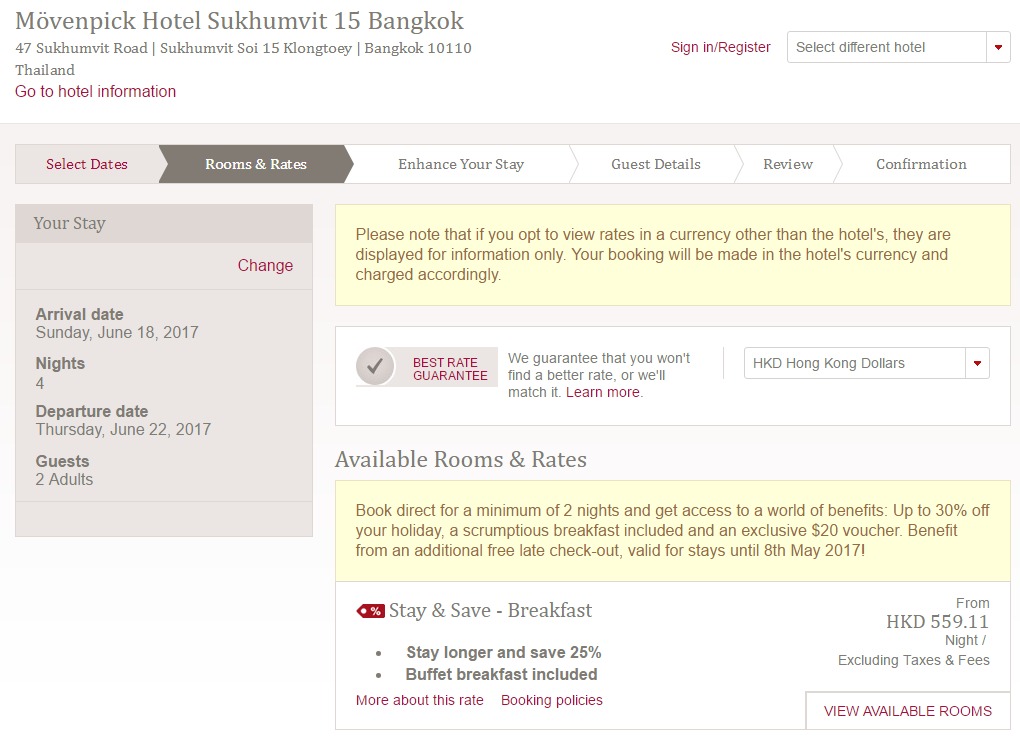This screenshot has width=1020, height=737.
Task: Click the red arrow on hotel selector
Action: coord(998,47)
